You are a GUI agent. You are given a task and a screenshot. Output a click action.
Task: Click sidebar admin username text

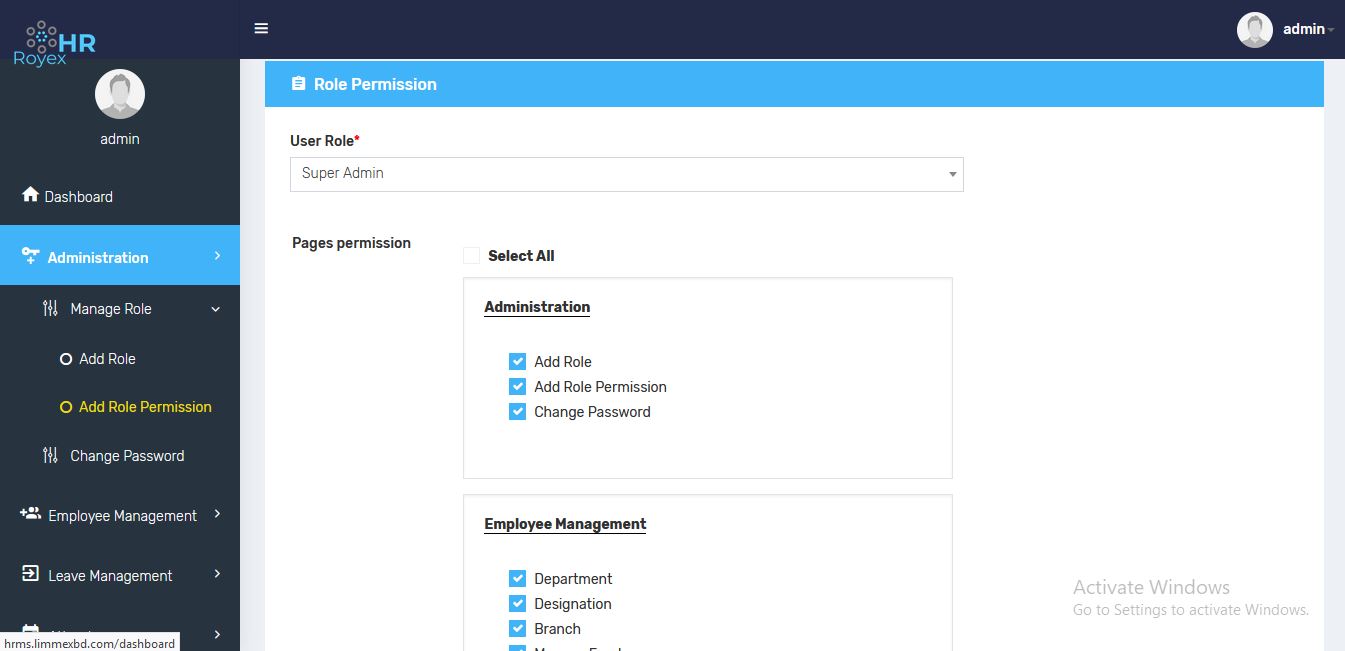click(x=120, y=139)
